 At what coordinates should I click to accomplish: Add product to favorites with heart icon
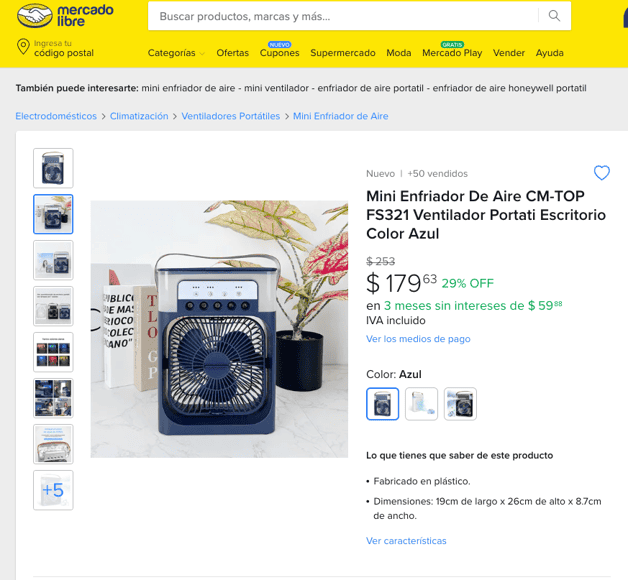point(602,173)
